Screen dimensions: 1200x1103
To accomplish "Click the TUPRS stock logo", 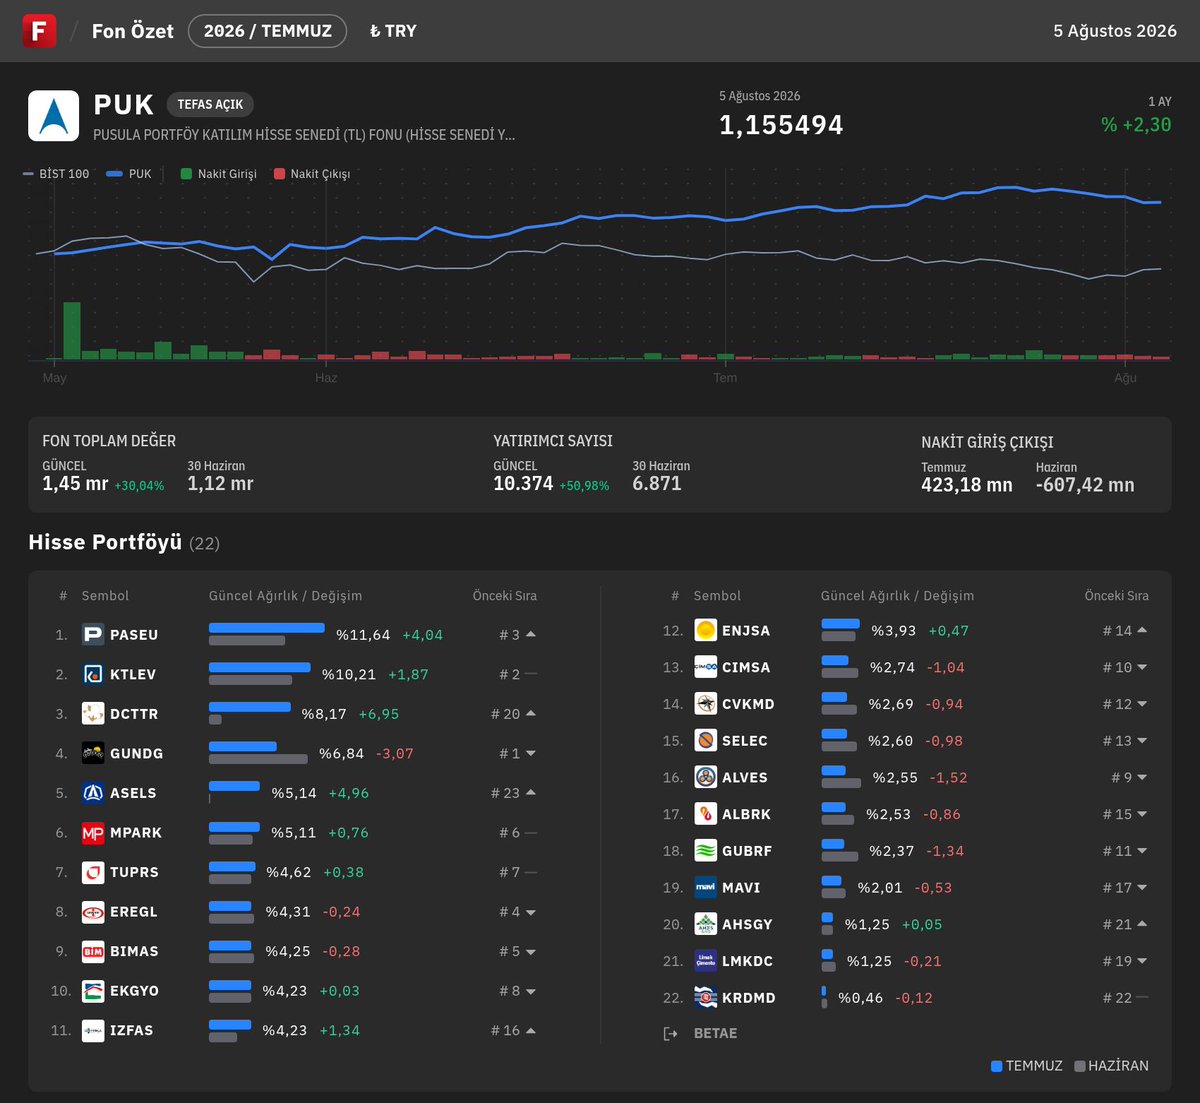I will tap(93, 872).
